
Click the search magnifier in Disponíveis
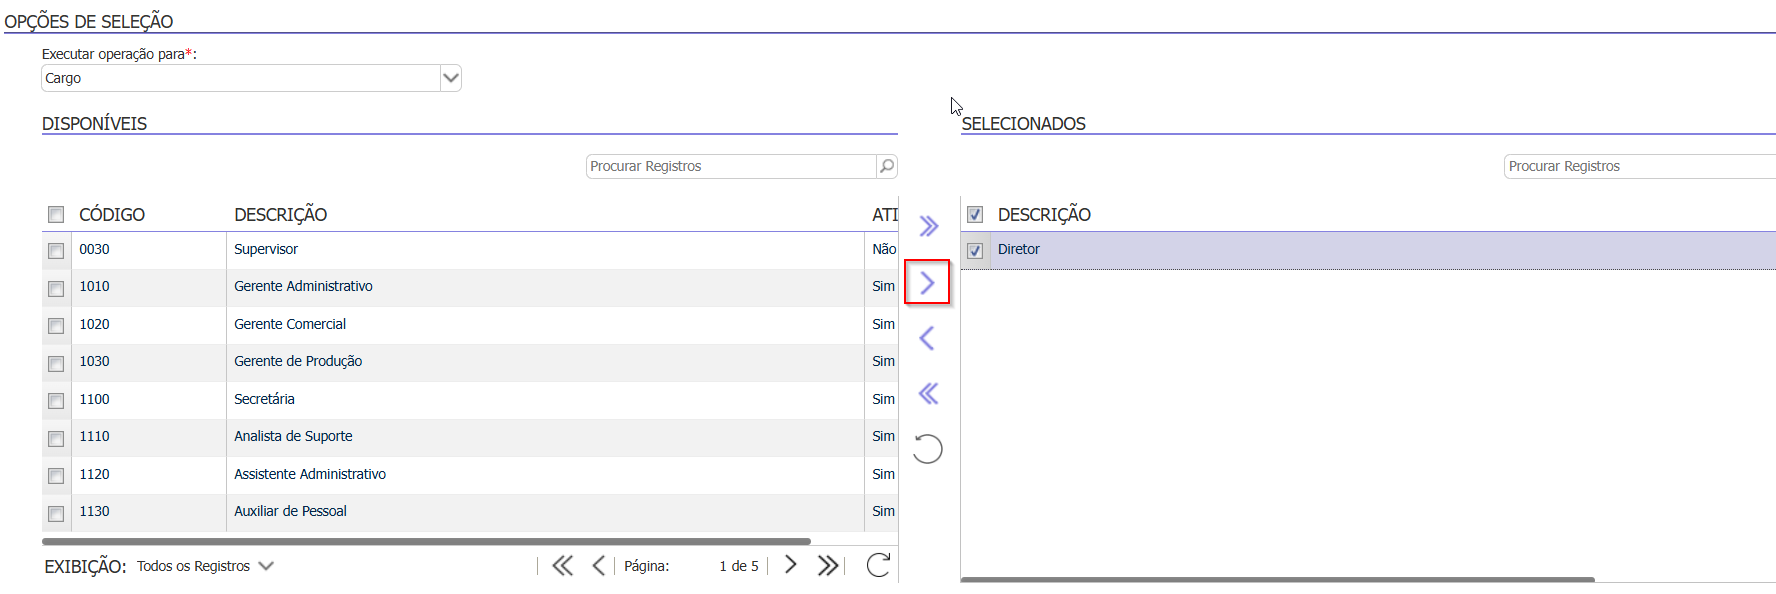click(x=887, y=166)
